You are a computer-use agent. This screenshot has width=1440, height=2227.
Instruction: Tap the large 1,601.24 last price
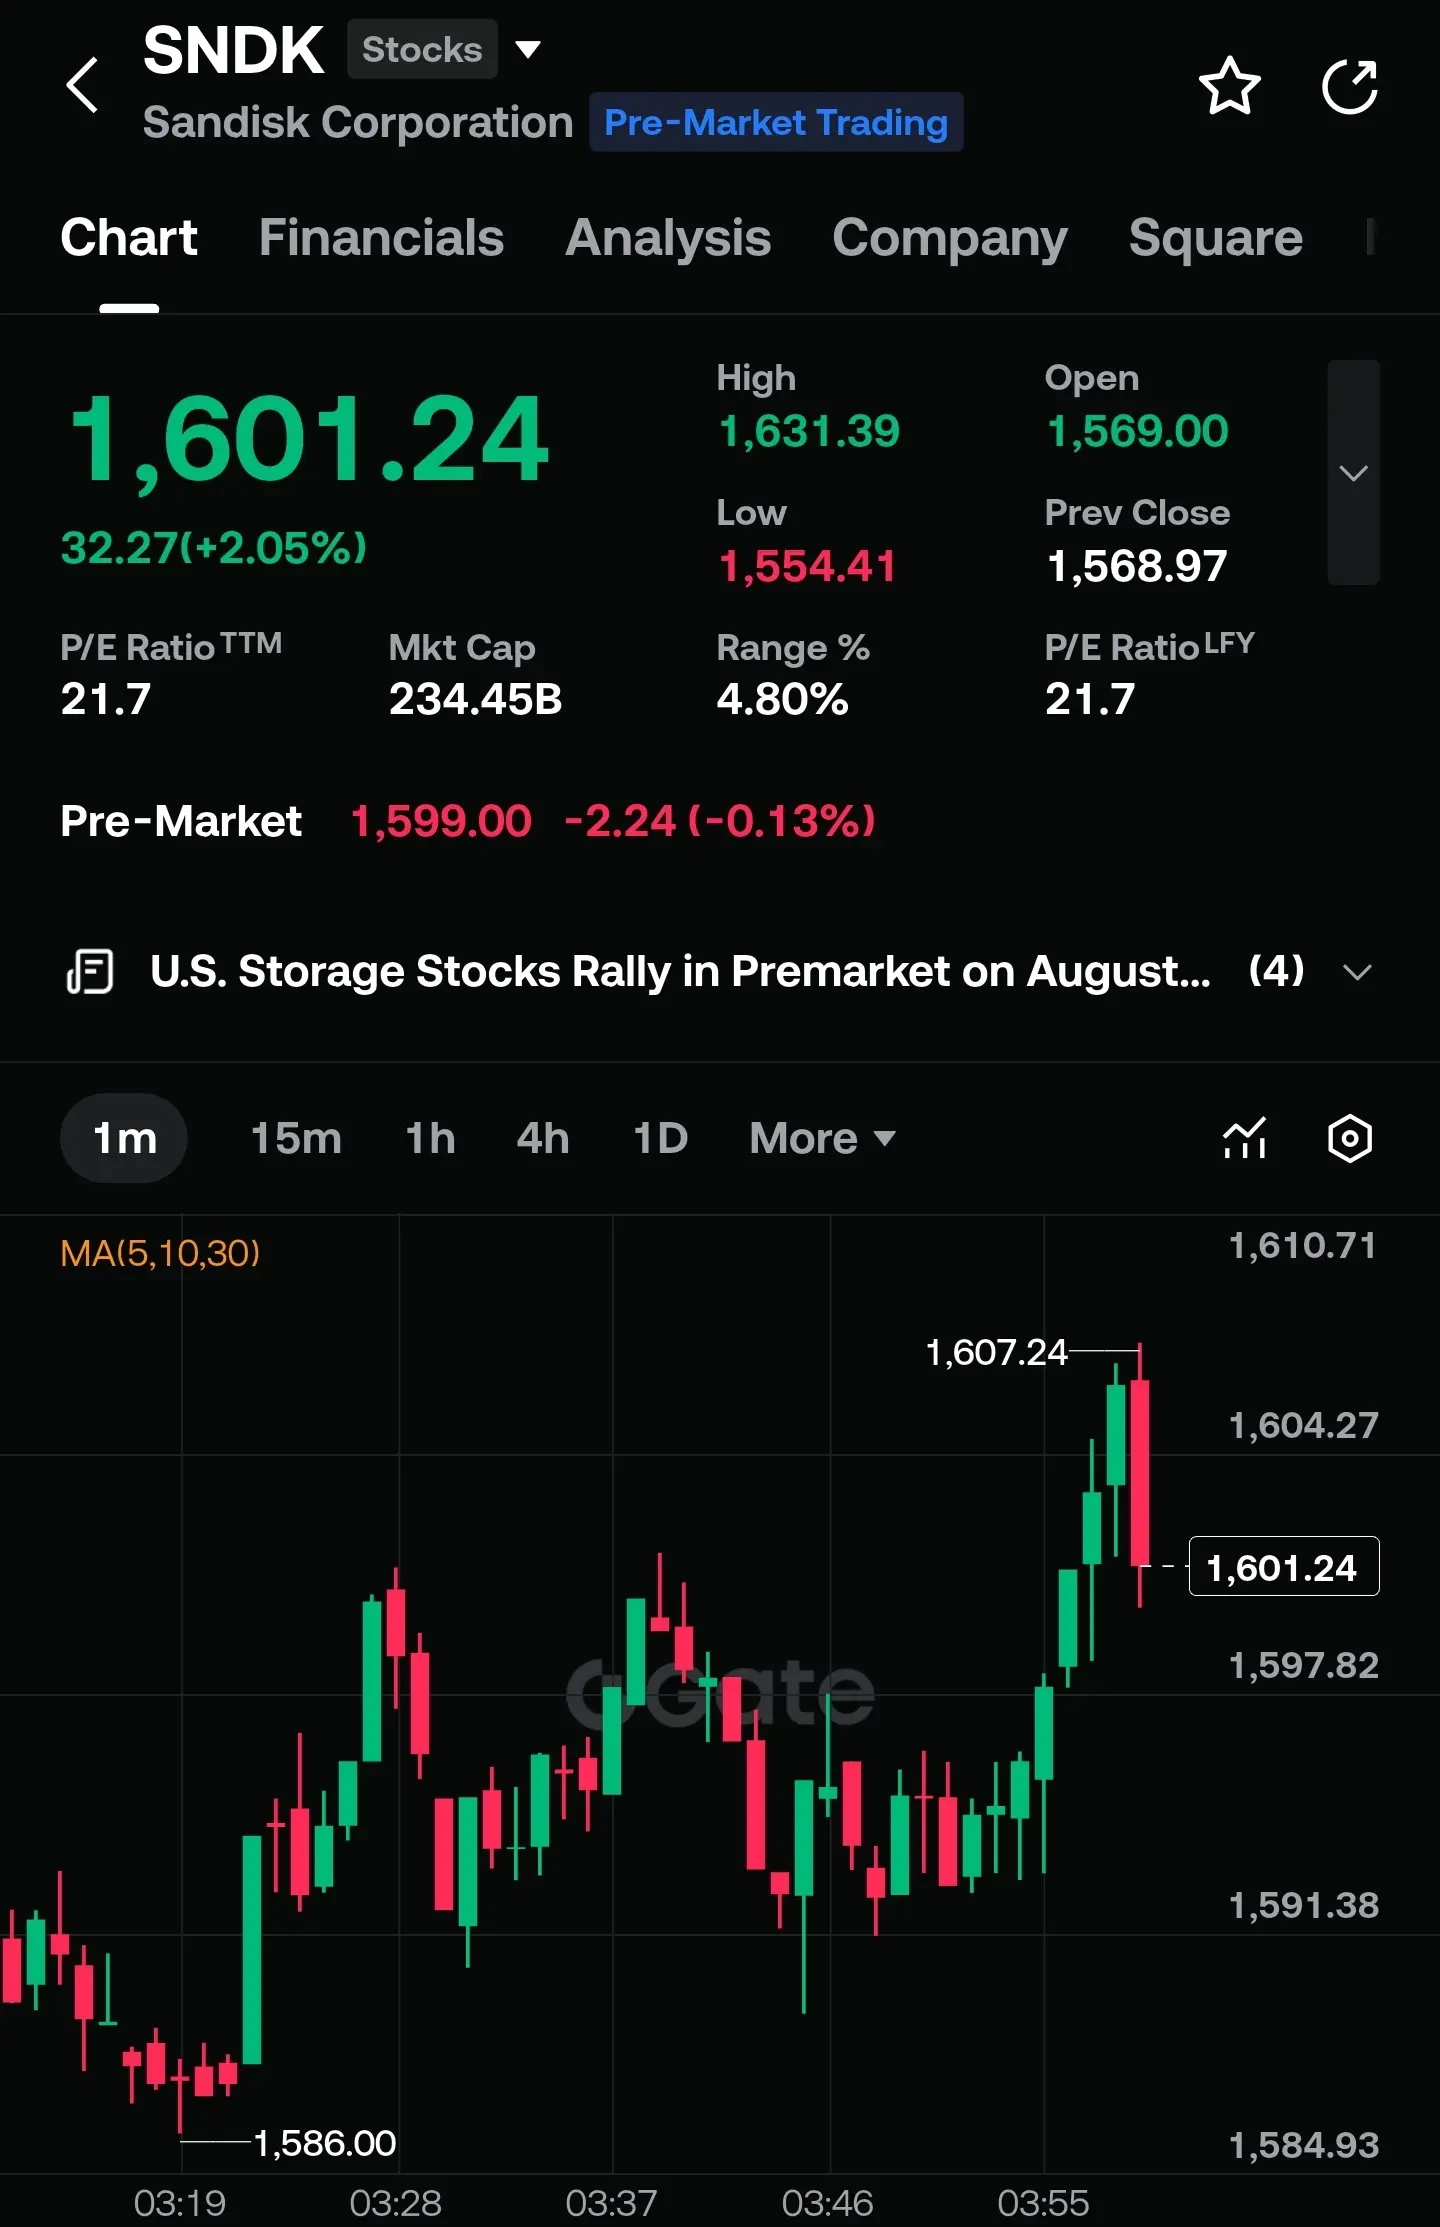pyautogui.click(x=309, y=440)
